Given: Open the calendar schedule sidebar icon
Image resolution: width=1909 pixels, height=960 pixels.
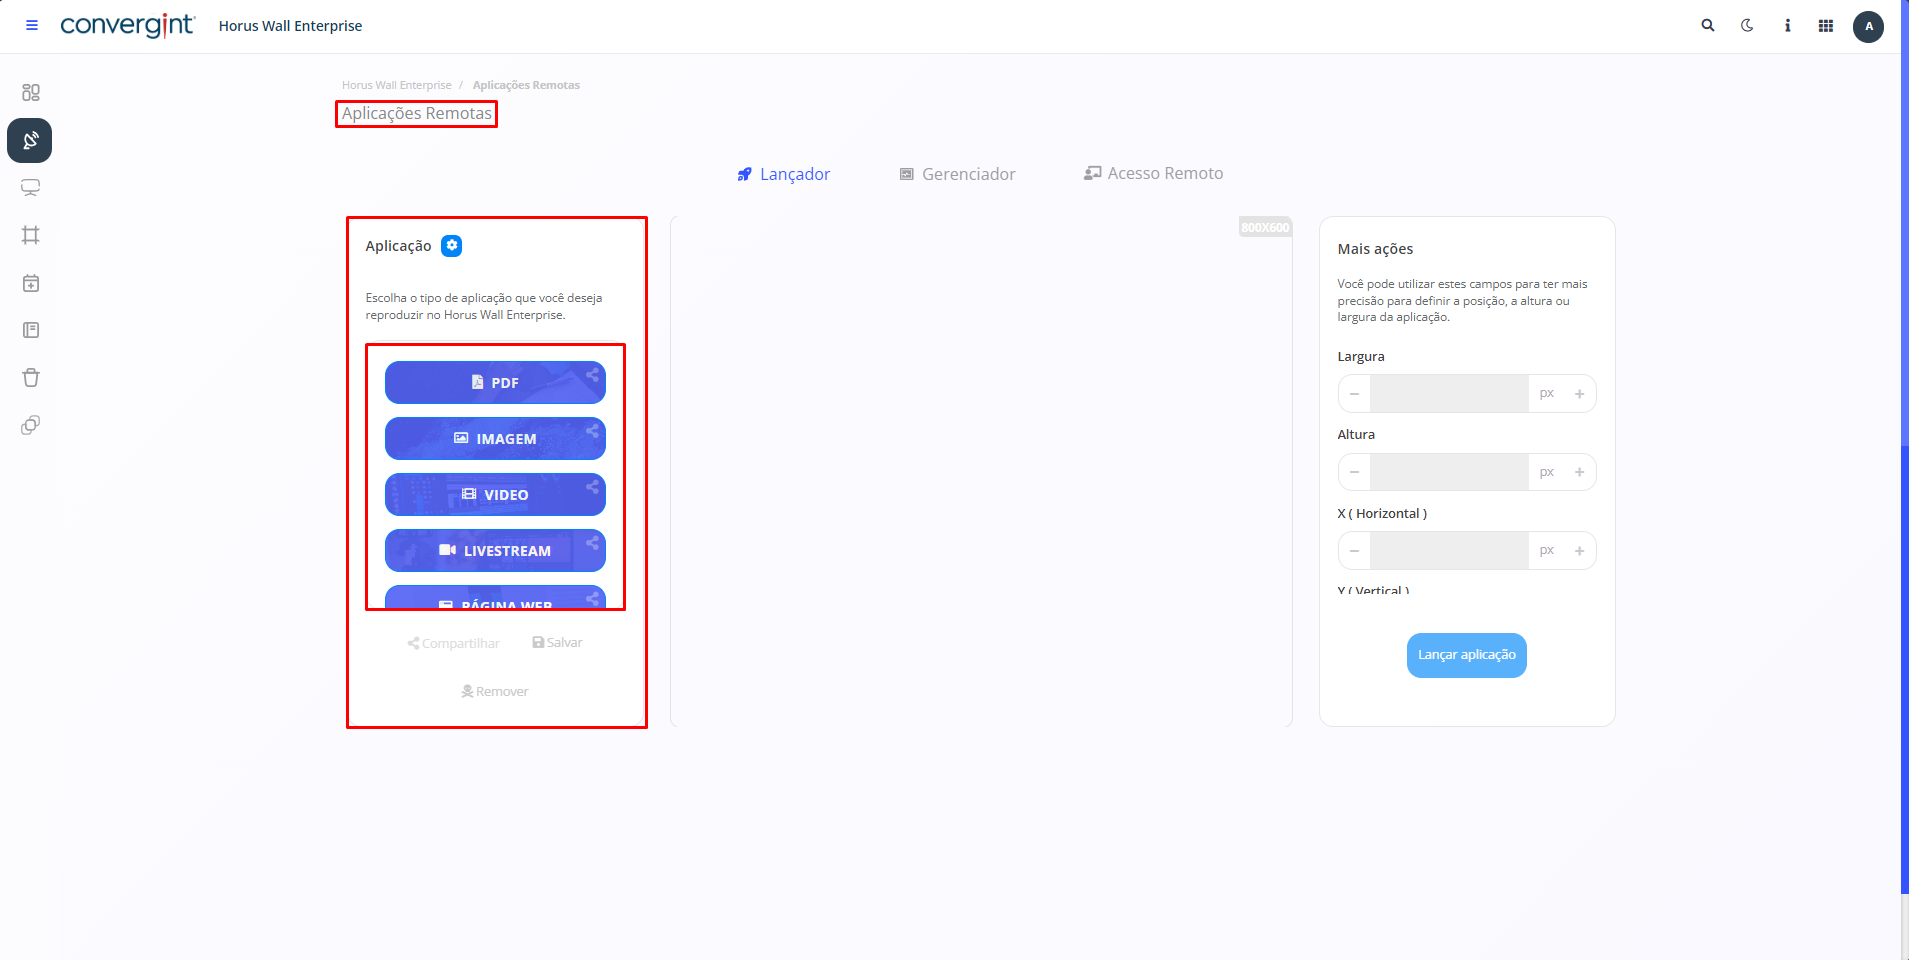Looking at the screenshot, I should 31,283.
